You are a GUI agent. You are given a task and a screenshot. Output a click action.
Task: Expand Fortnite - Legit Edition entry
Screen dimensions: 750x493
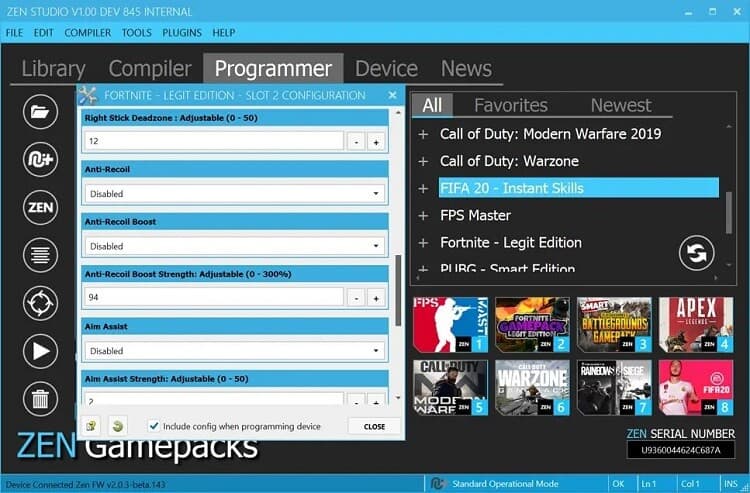tap(423, 243)
